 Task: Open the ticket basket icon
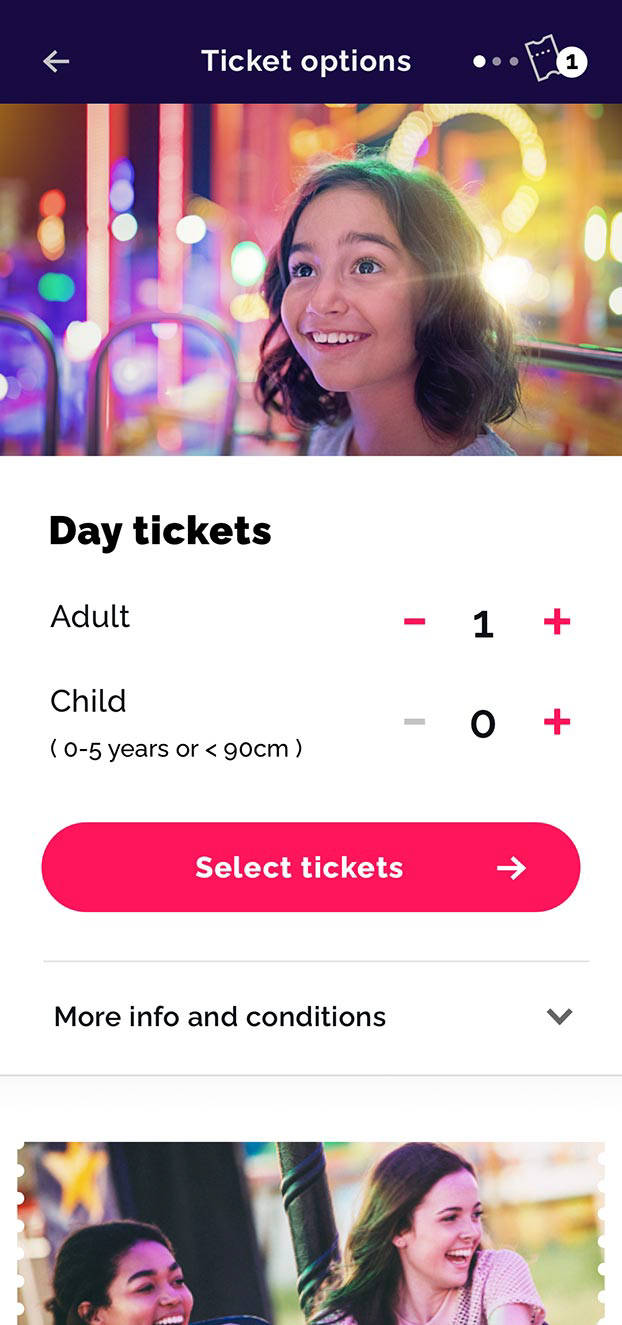coord(542,59)
